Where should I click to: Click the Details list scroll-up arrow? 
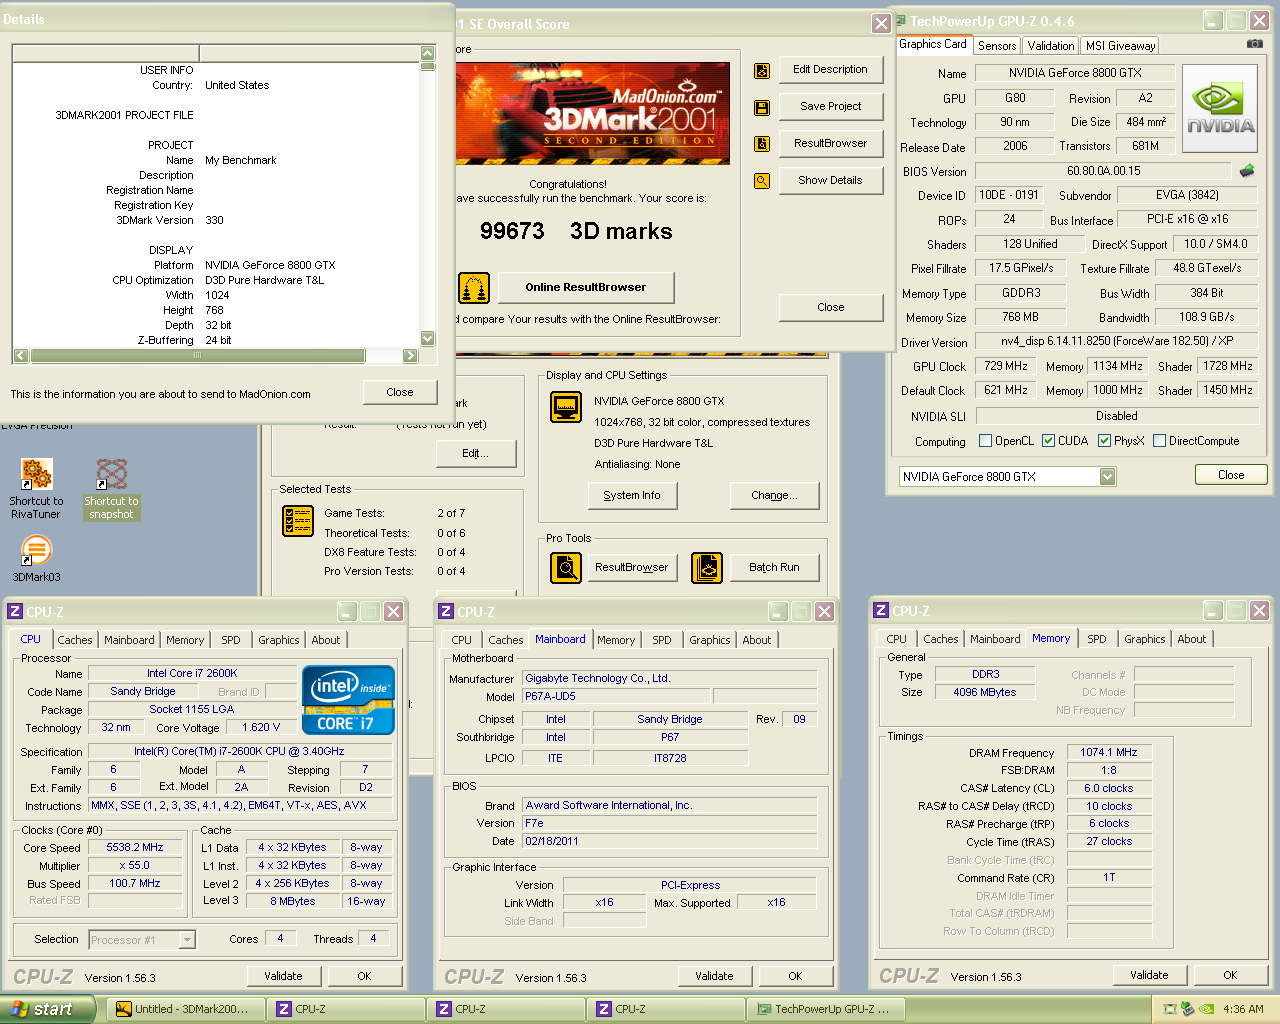[428, 53]
